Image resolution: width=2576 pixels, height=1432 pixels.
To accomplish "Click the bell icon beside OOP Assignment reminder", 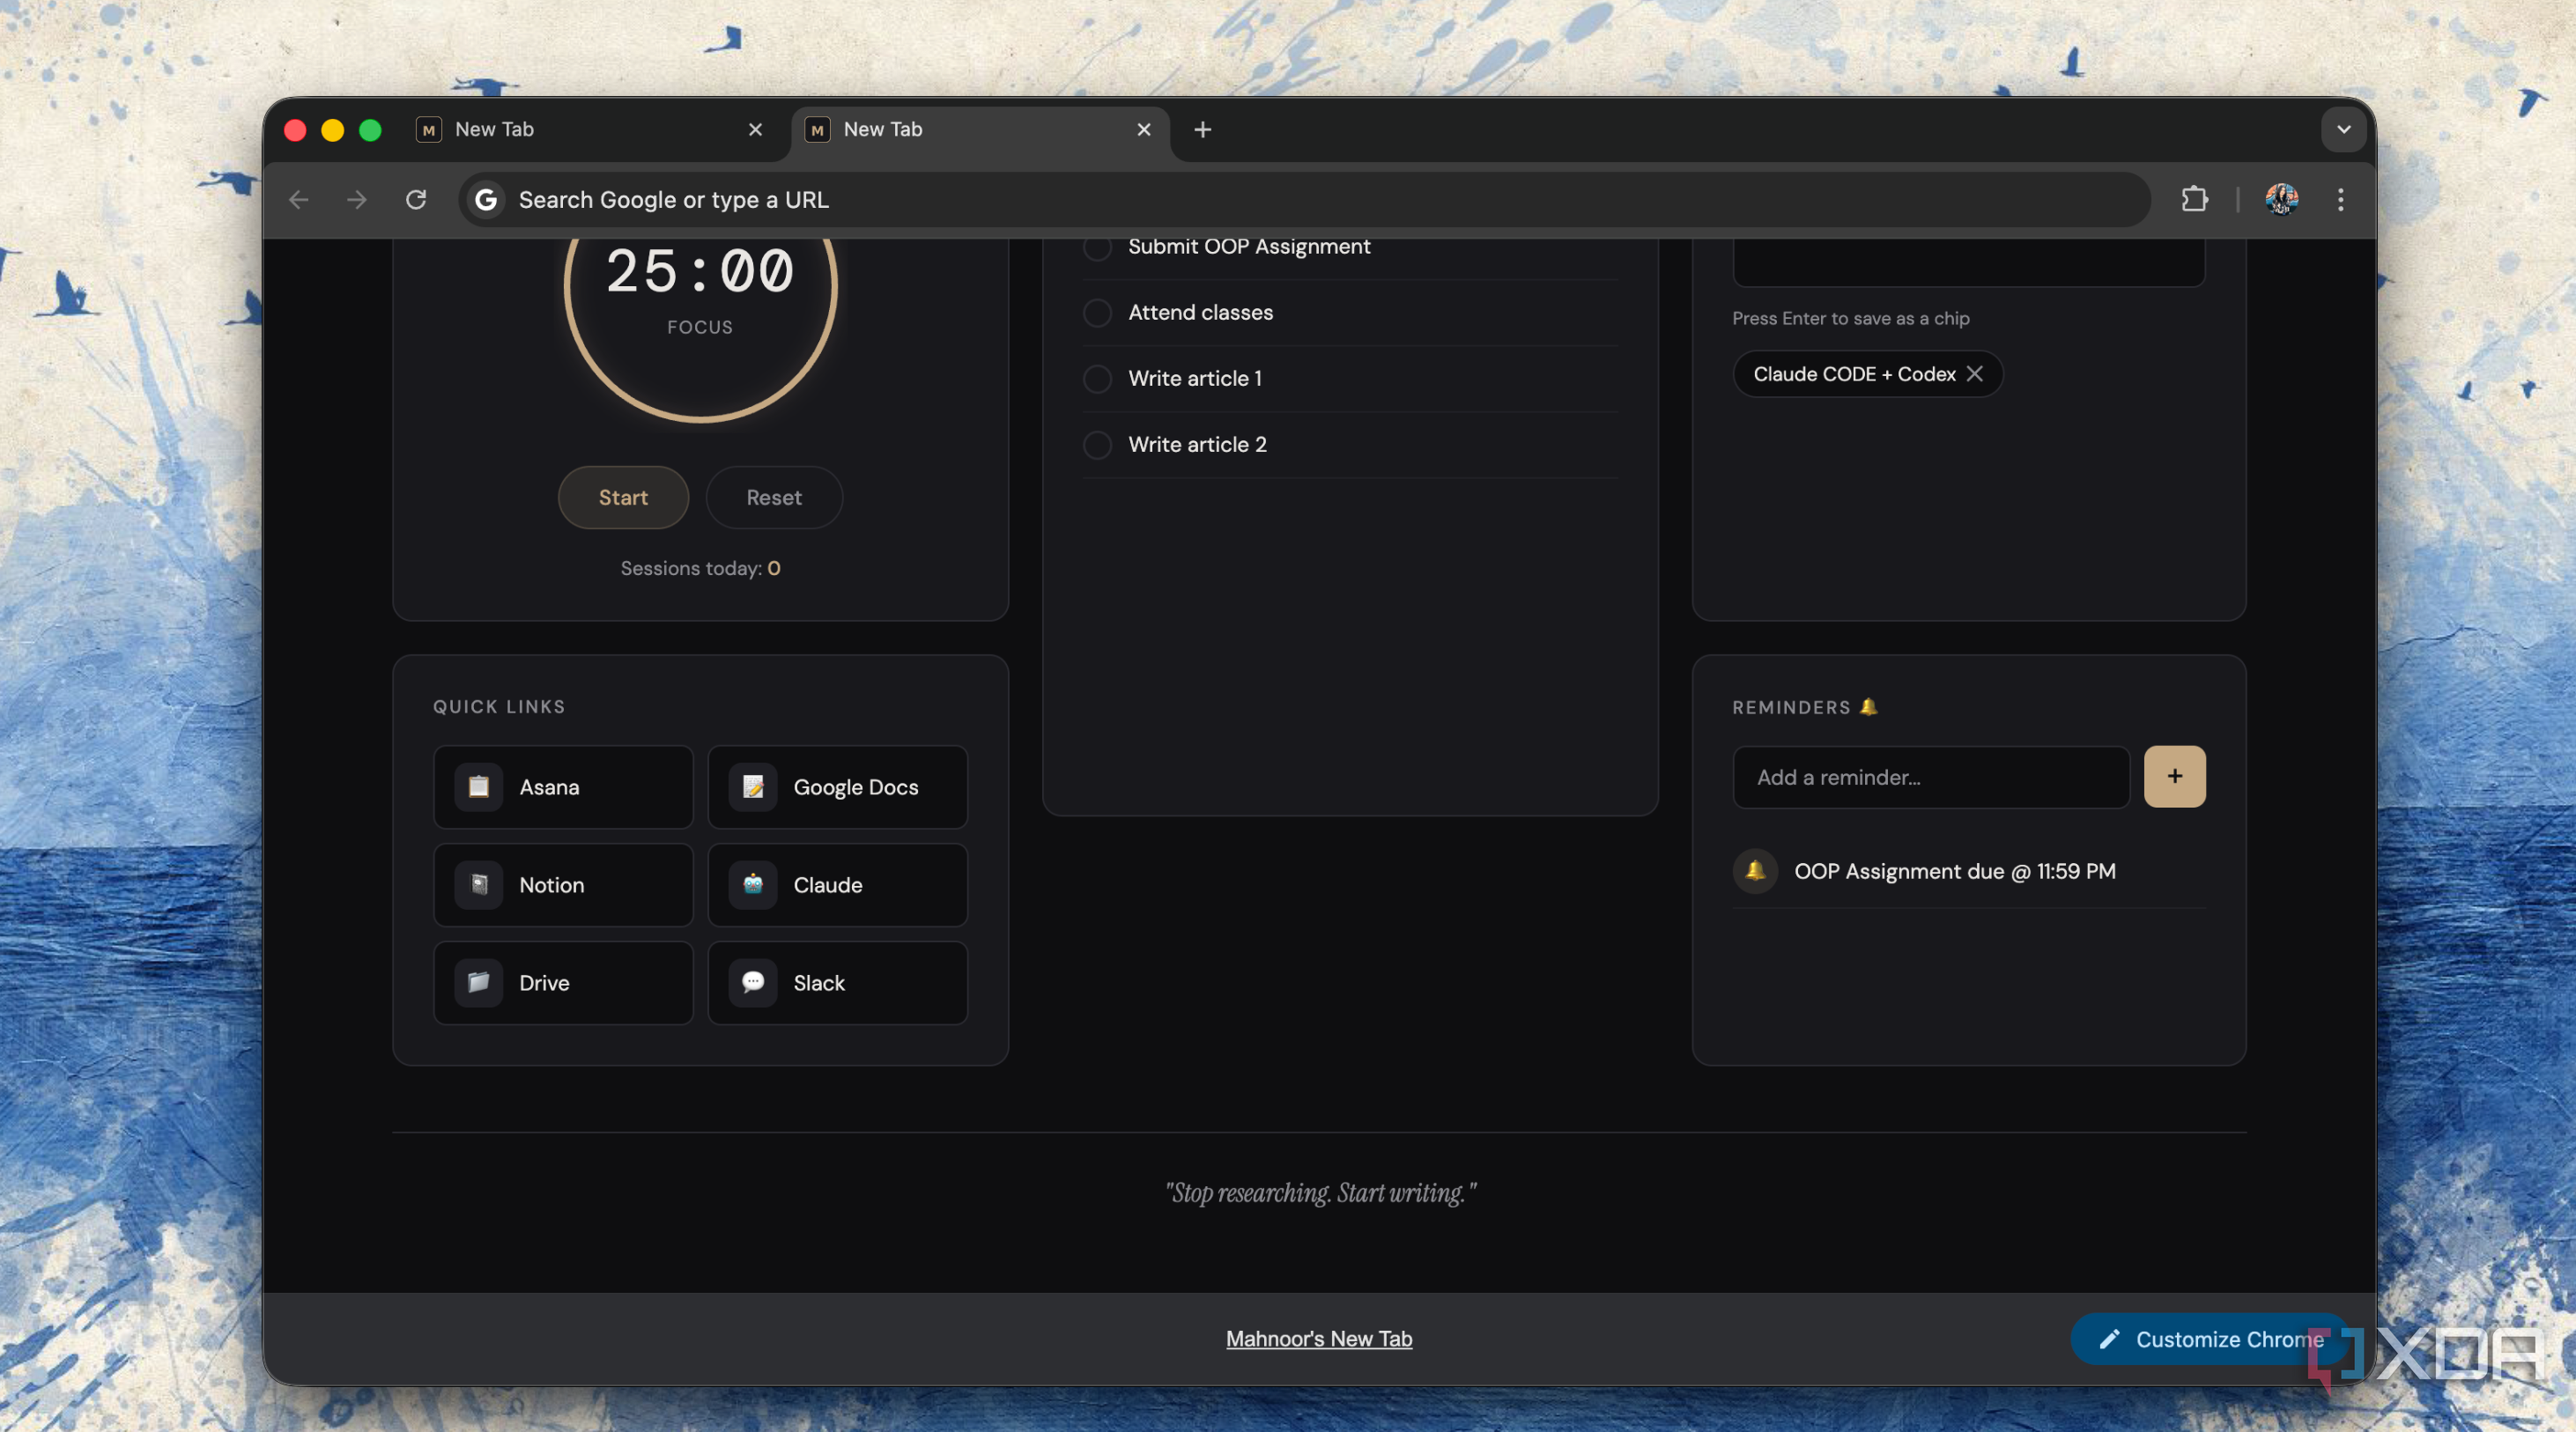I will [1755, 871].
